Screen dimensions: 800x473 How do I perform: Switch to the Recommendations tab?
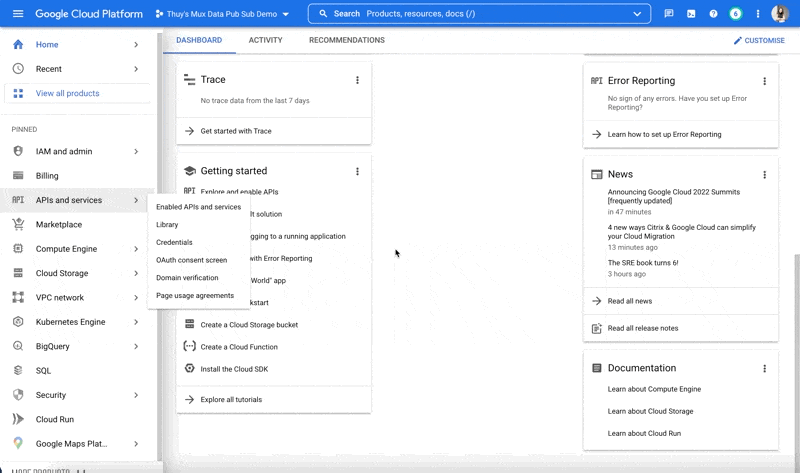click(347, 40)
